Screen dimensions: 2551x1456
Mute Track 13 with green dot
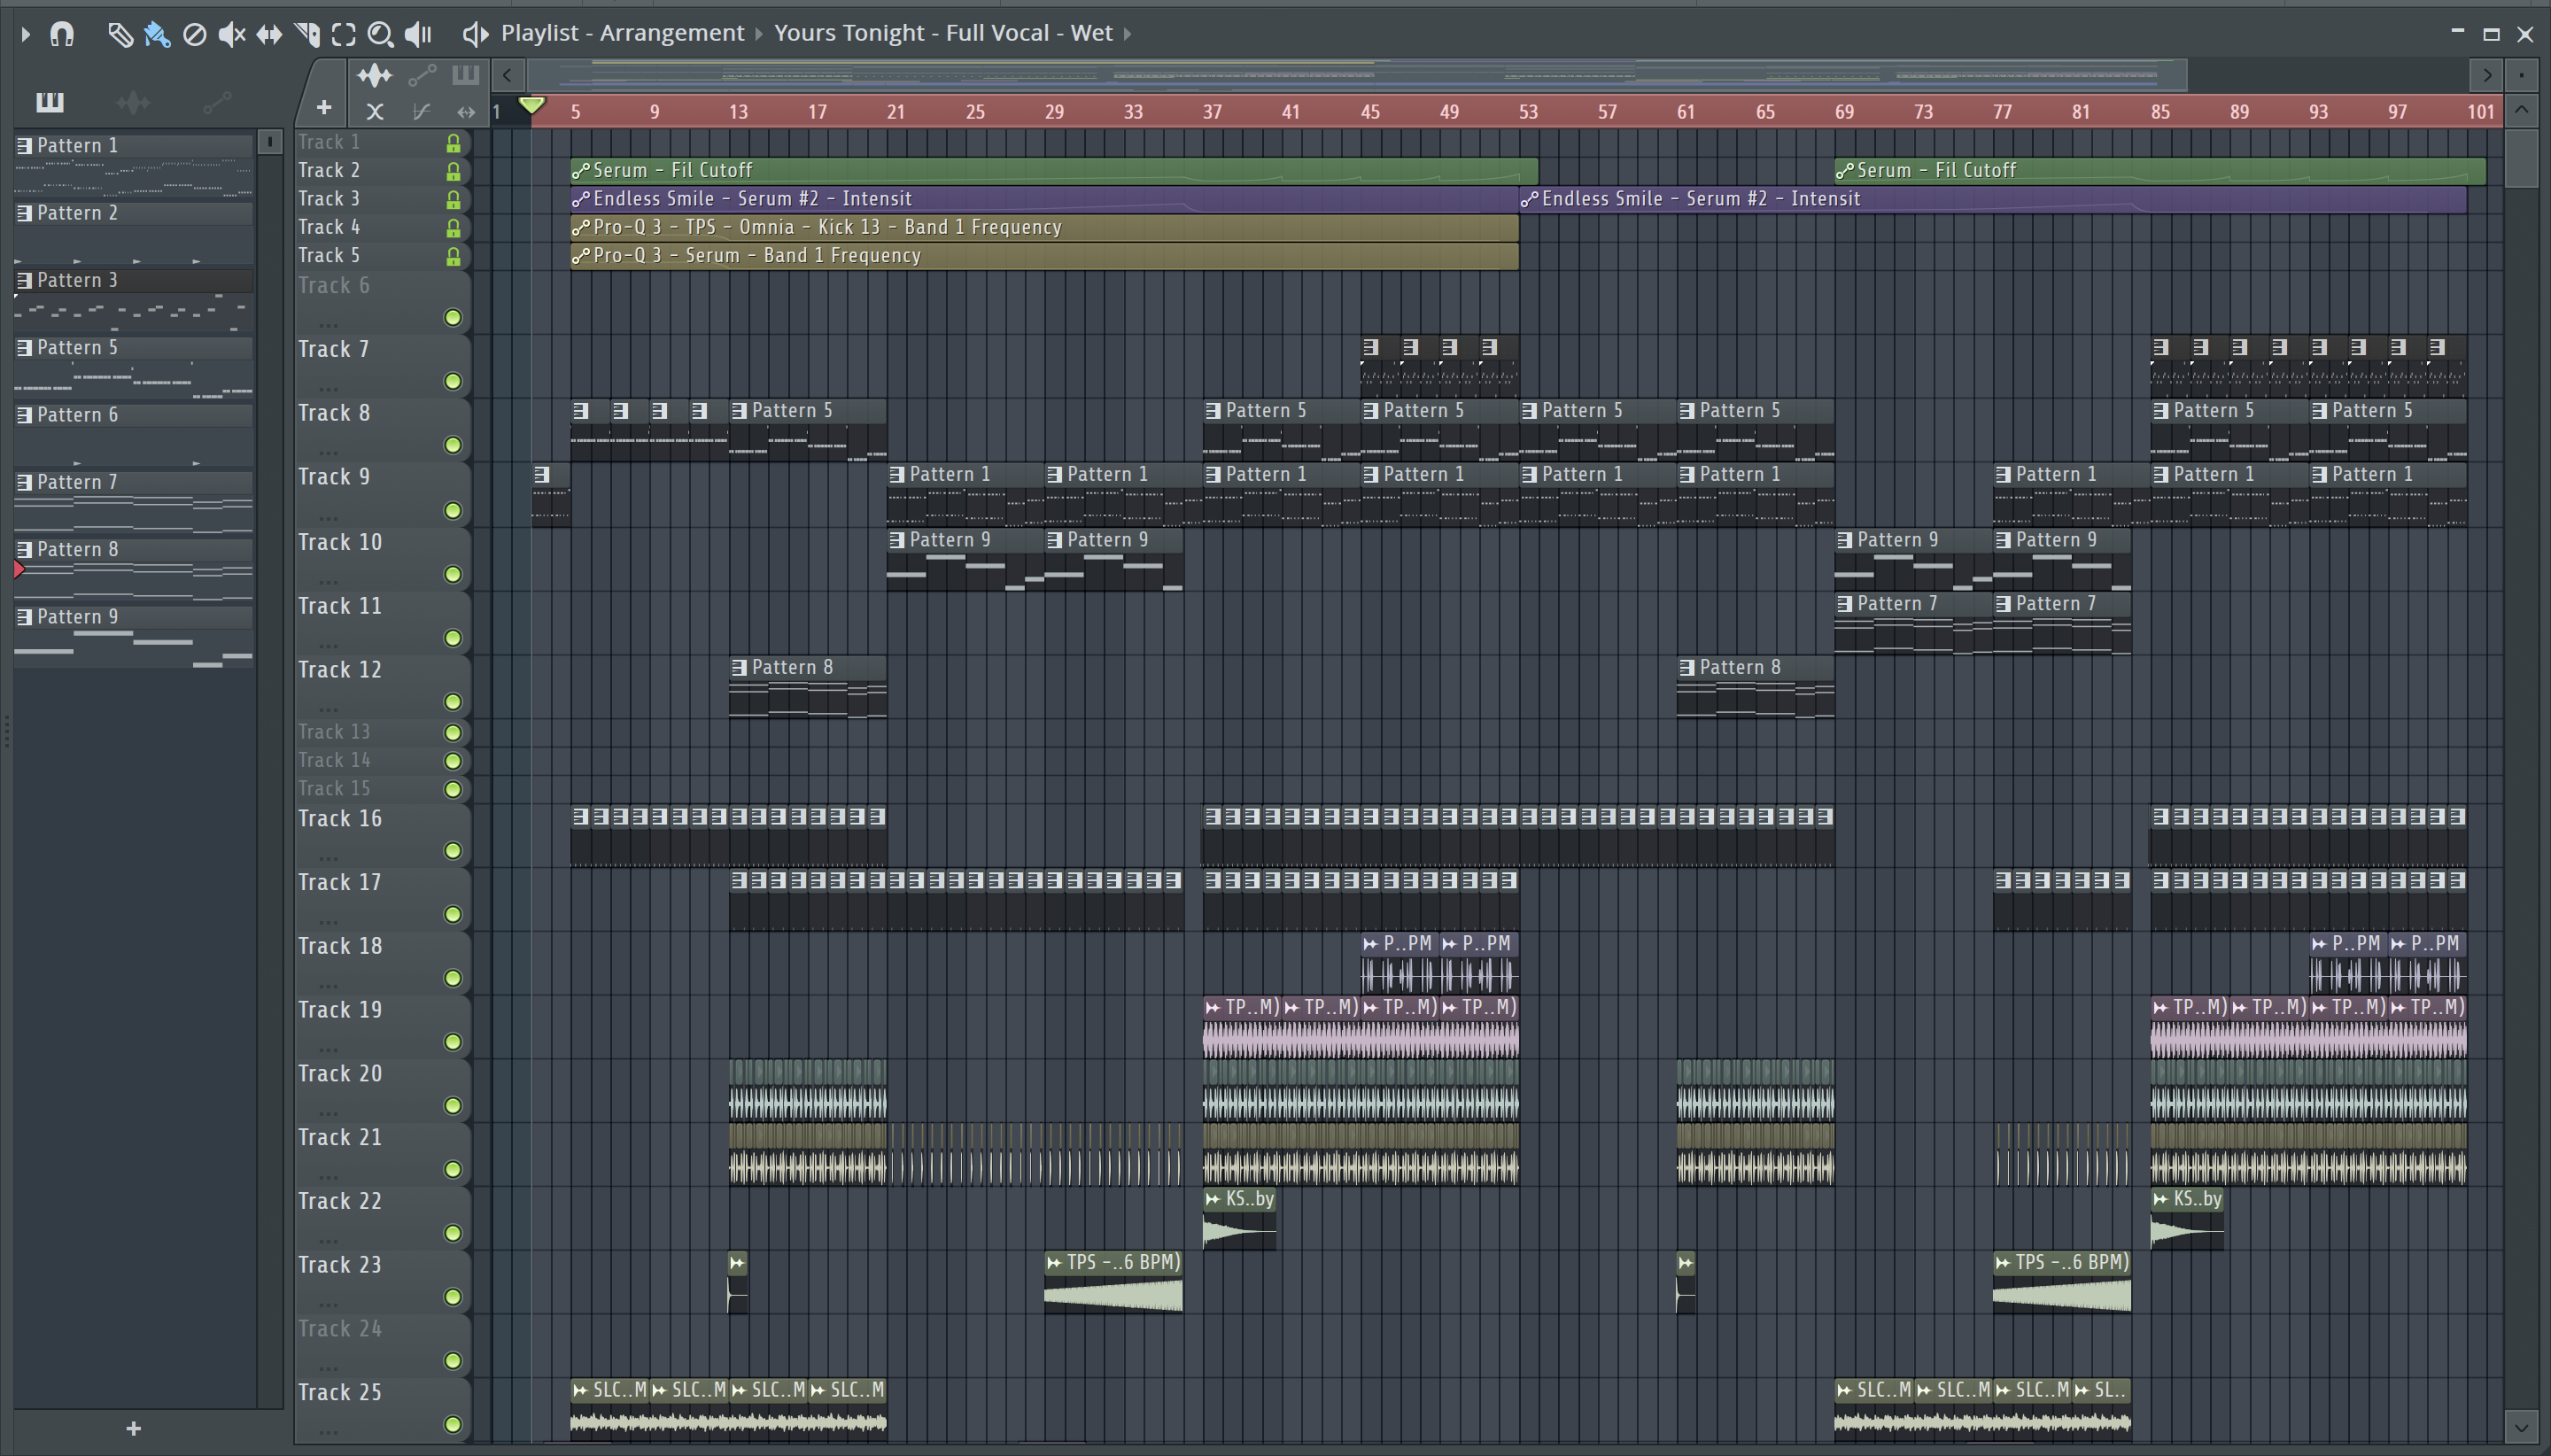click(x=453, y=732)
